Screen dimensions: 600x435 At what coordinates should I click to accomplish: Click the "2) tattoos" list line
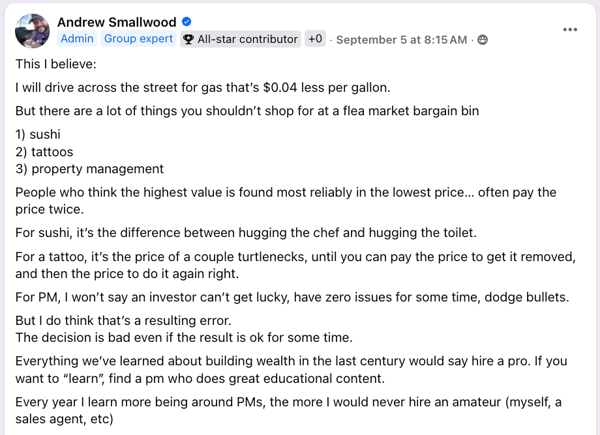tap(44, 151)
